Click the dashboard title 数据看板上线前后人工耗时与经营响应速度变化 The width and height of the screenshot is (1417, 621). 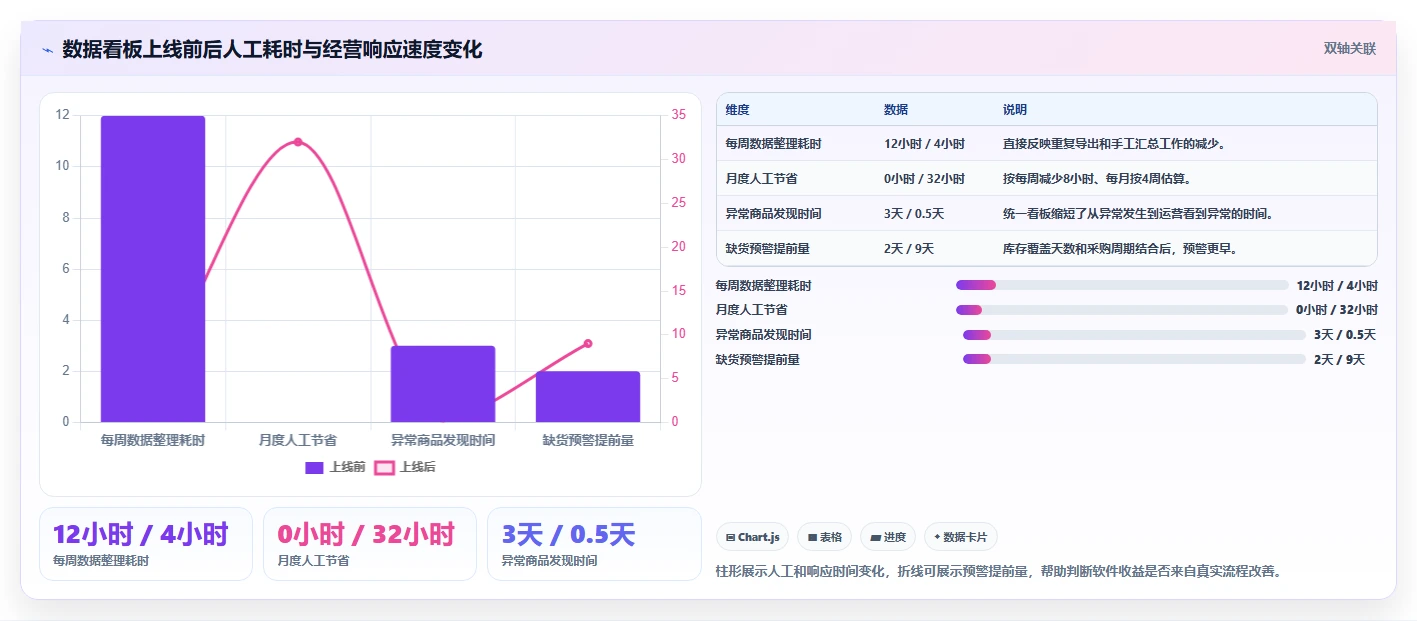point(272,50)
